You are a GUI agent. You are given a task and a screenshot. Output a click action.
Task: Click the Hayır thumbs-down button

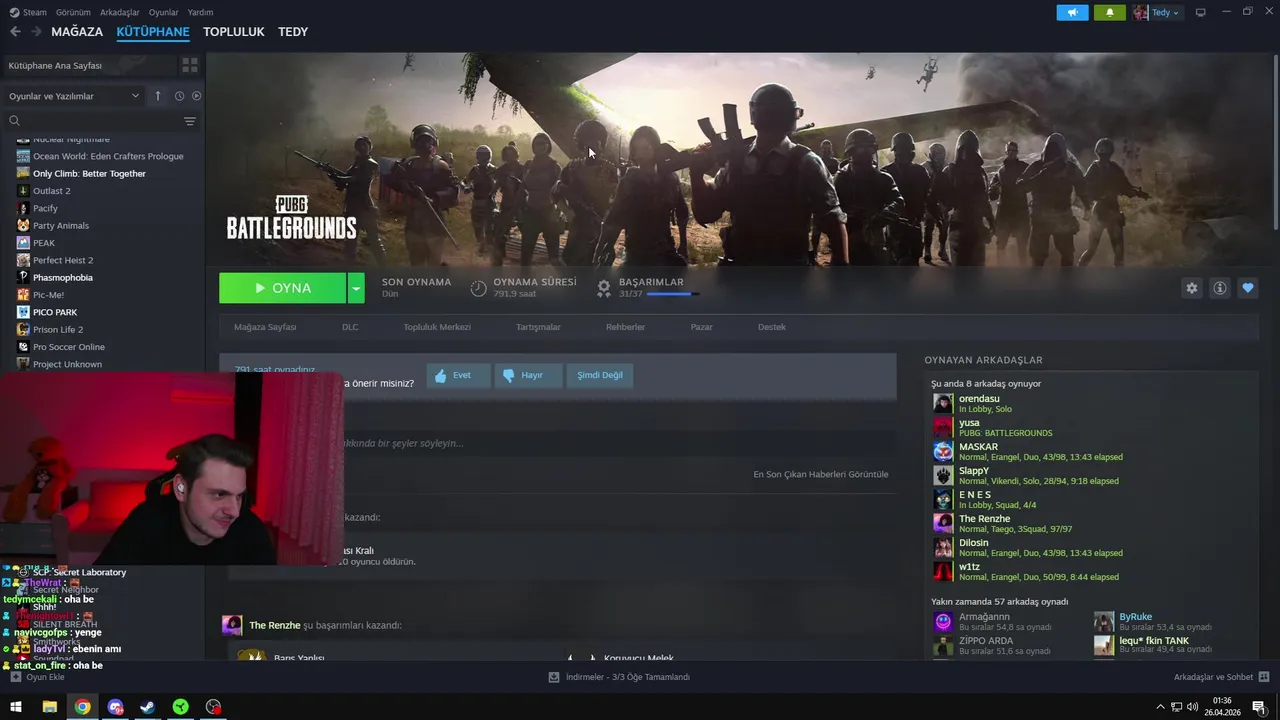[x=528, y=375]
